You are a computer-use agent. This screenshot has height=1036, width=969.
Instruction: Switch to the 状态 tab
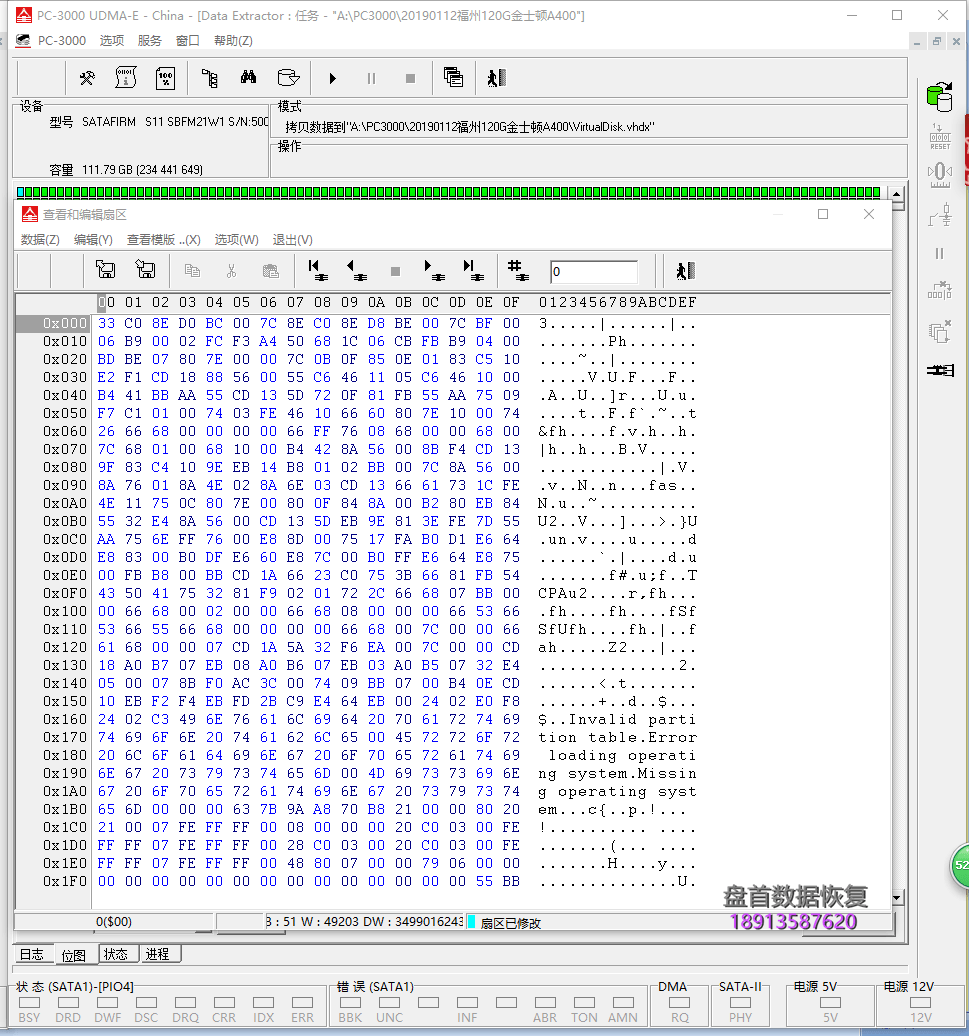116,954
